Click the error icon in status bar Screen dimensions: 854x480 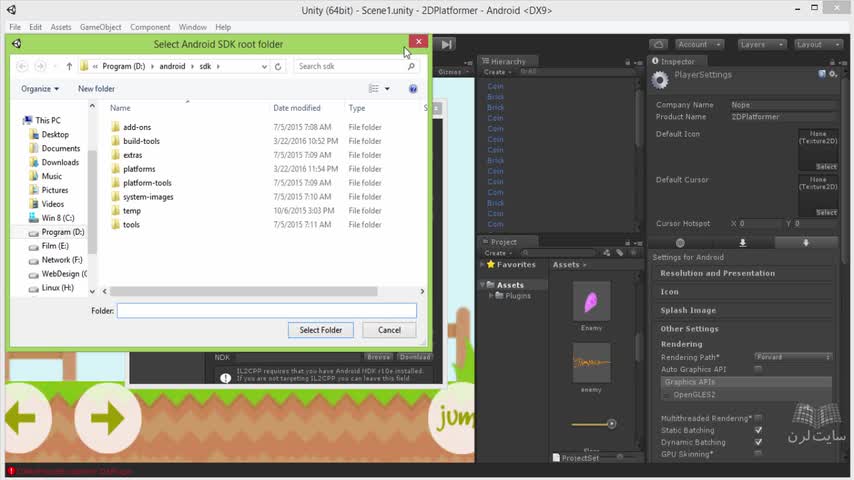pyautogui.click(x=11, y=471)
